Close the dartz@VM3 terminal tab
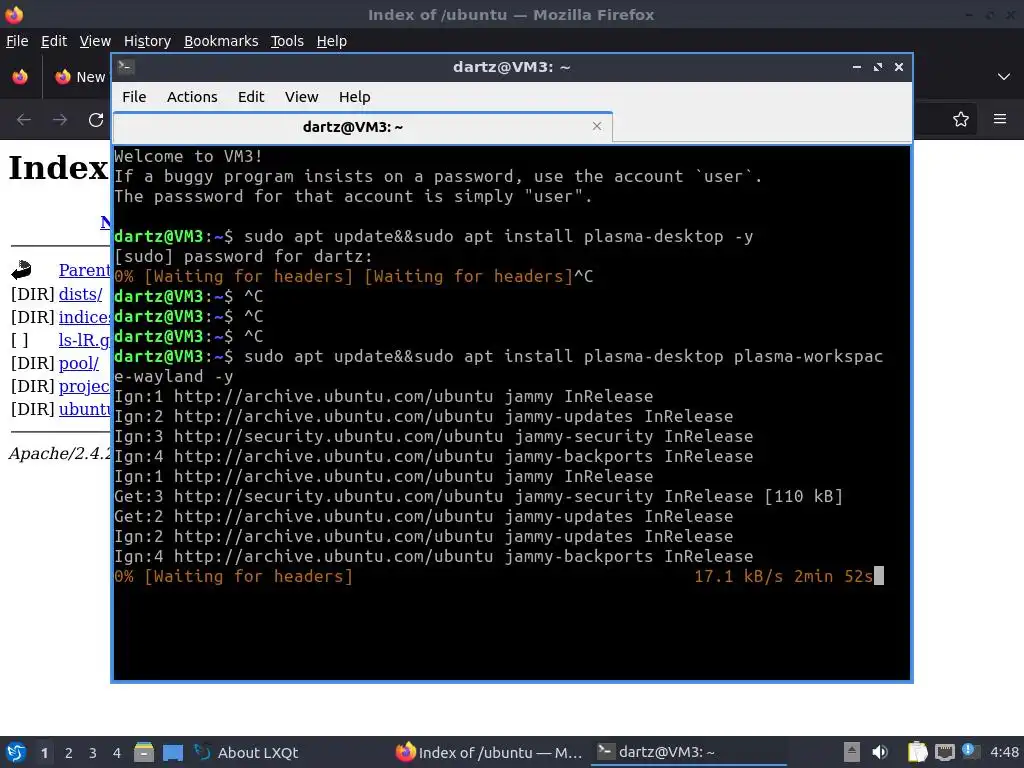The height and width of the screenshot is (768, 1024). tap(596, 126)
